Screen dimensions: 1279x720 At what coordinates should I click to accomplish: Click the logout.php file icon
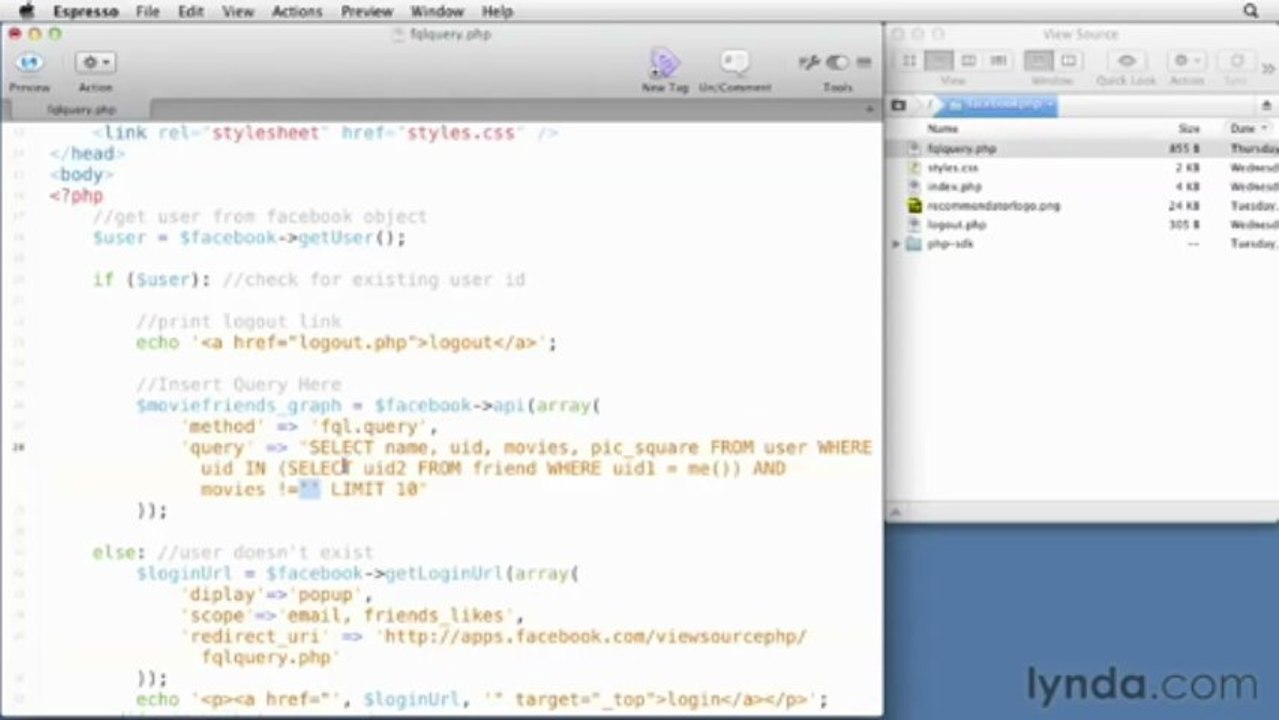click(x=913, y=224)
